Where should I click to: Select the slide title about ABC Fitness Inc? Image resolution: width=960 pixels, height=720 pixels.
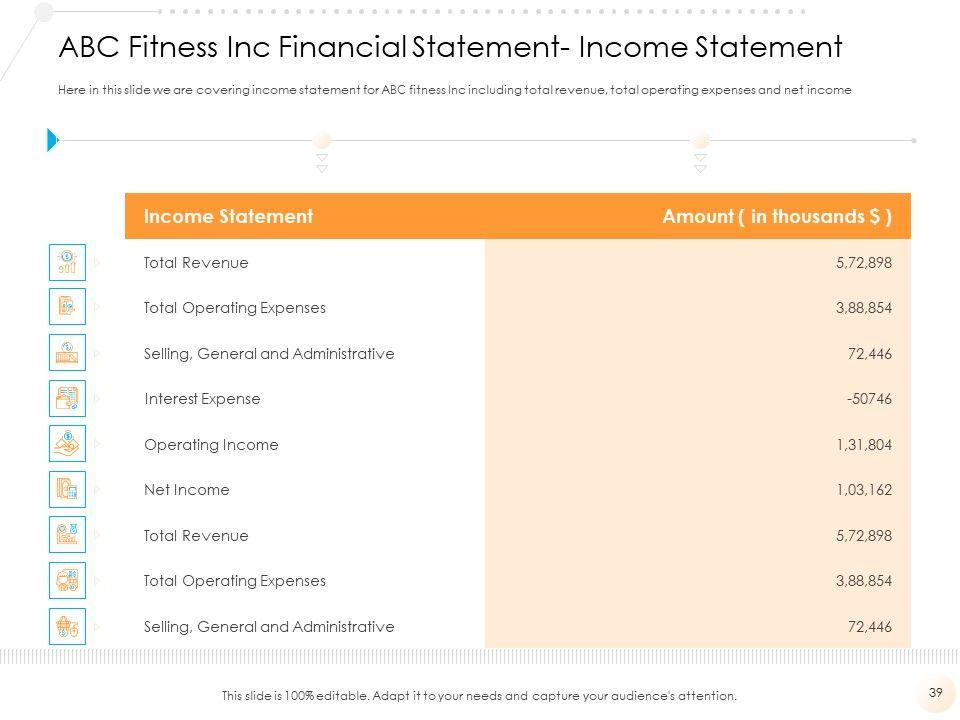pos(450,47)
